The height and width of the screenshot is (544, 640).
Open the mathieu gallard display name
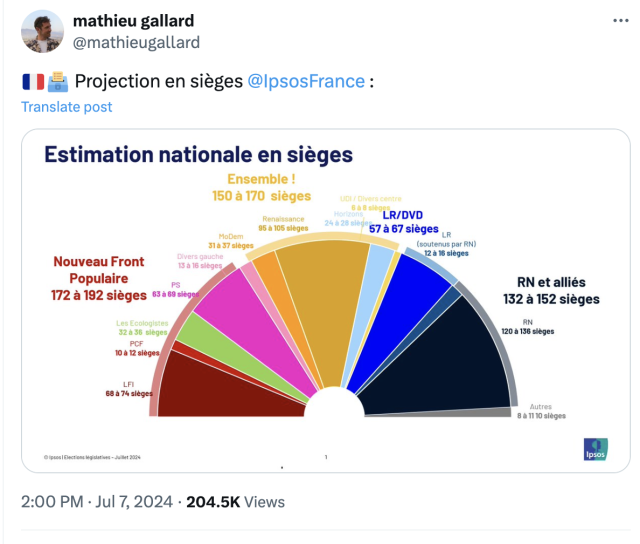click(134, 21)
